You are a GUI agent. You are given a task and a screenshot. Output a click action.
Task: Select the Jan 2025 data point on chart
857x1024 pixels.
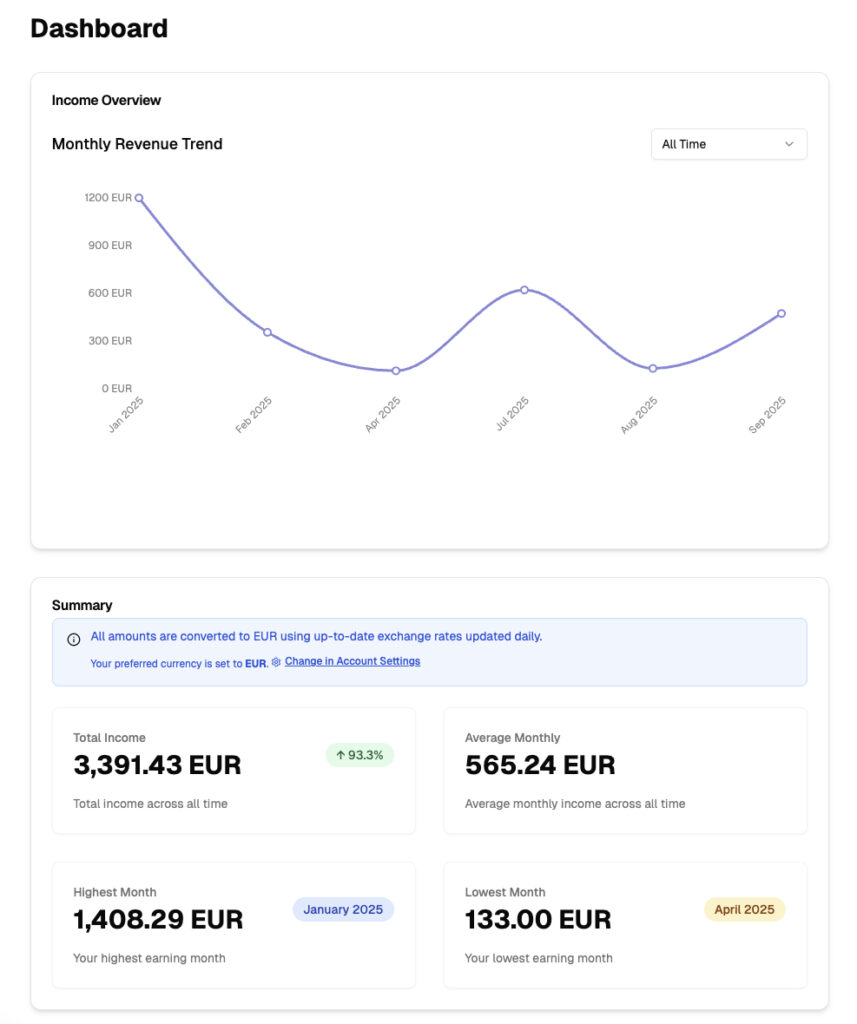tap(139, 198)
